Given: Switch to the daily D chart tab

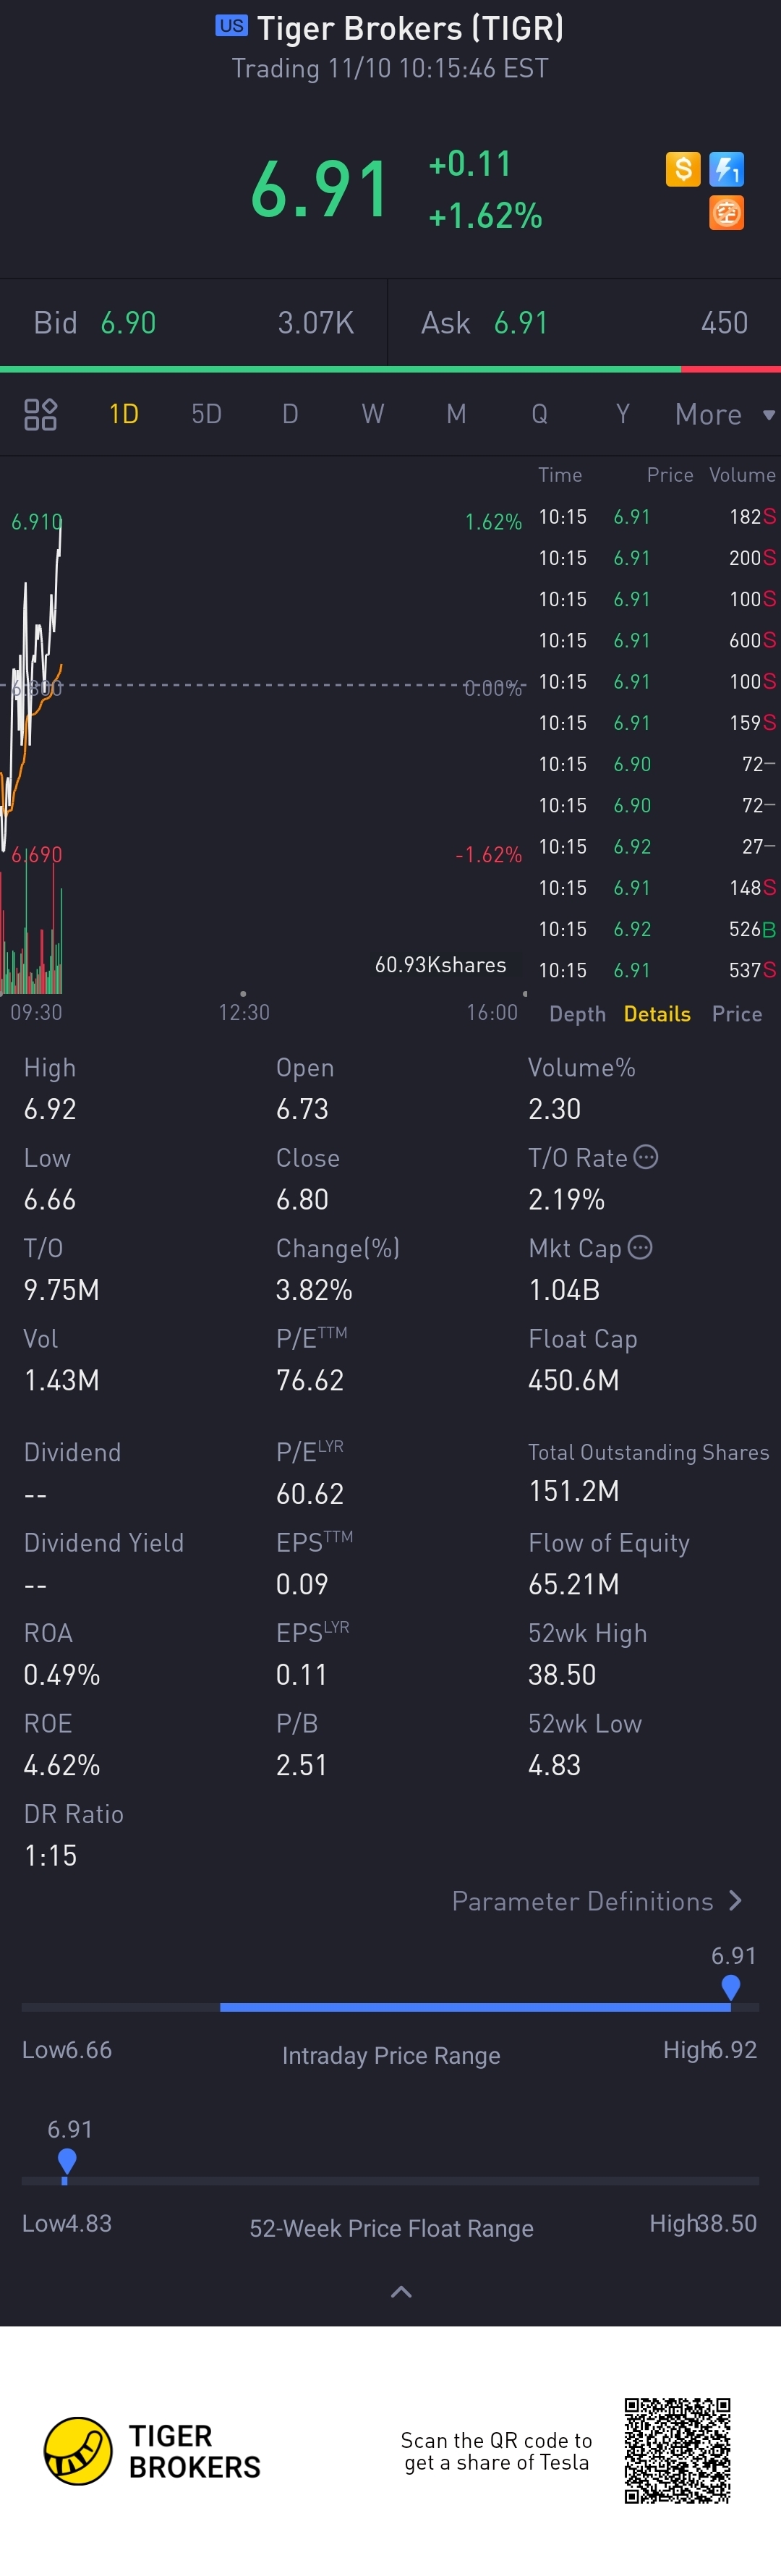Looking at the screenshot, I should click(290, 414).
